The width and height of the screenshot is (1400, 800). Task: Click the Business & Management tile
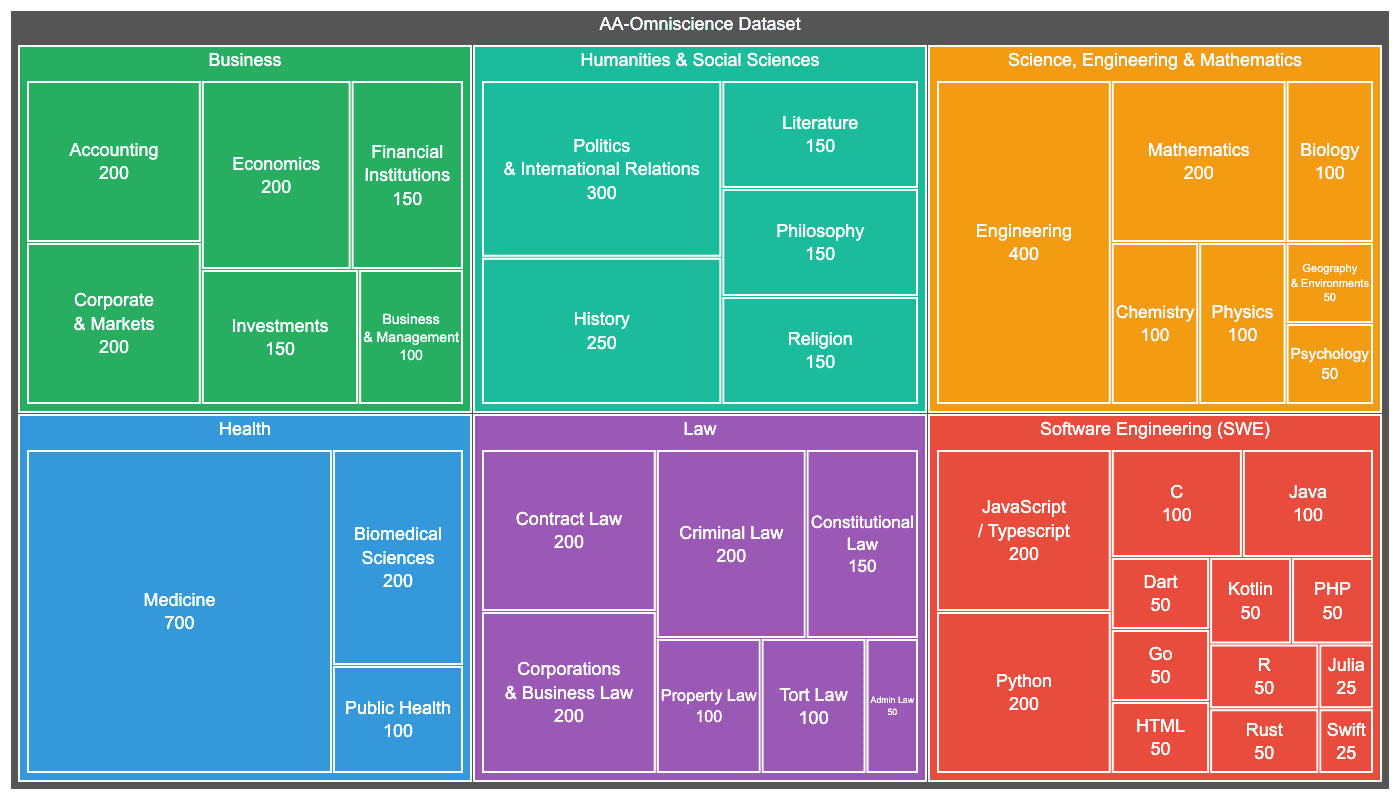(x=411, y=337)
